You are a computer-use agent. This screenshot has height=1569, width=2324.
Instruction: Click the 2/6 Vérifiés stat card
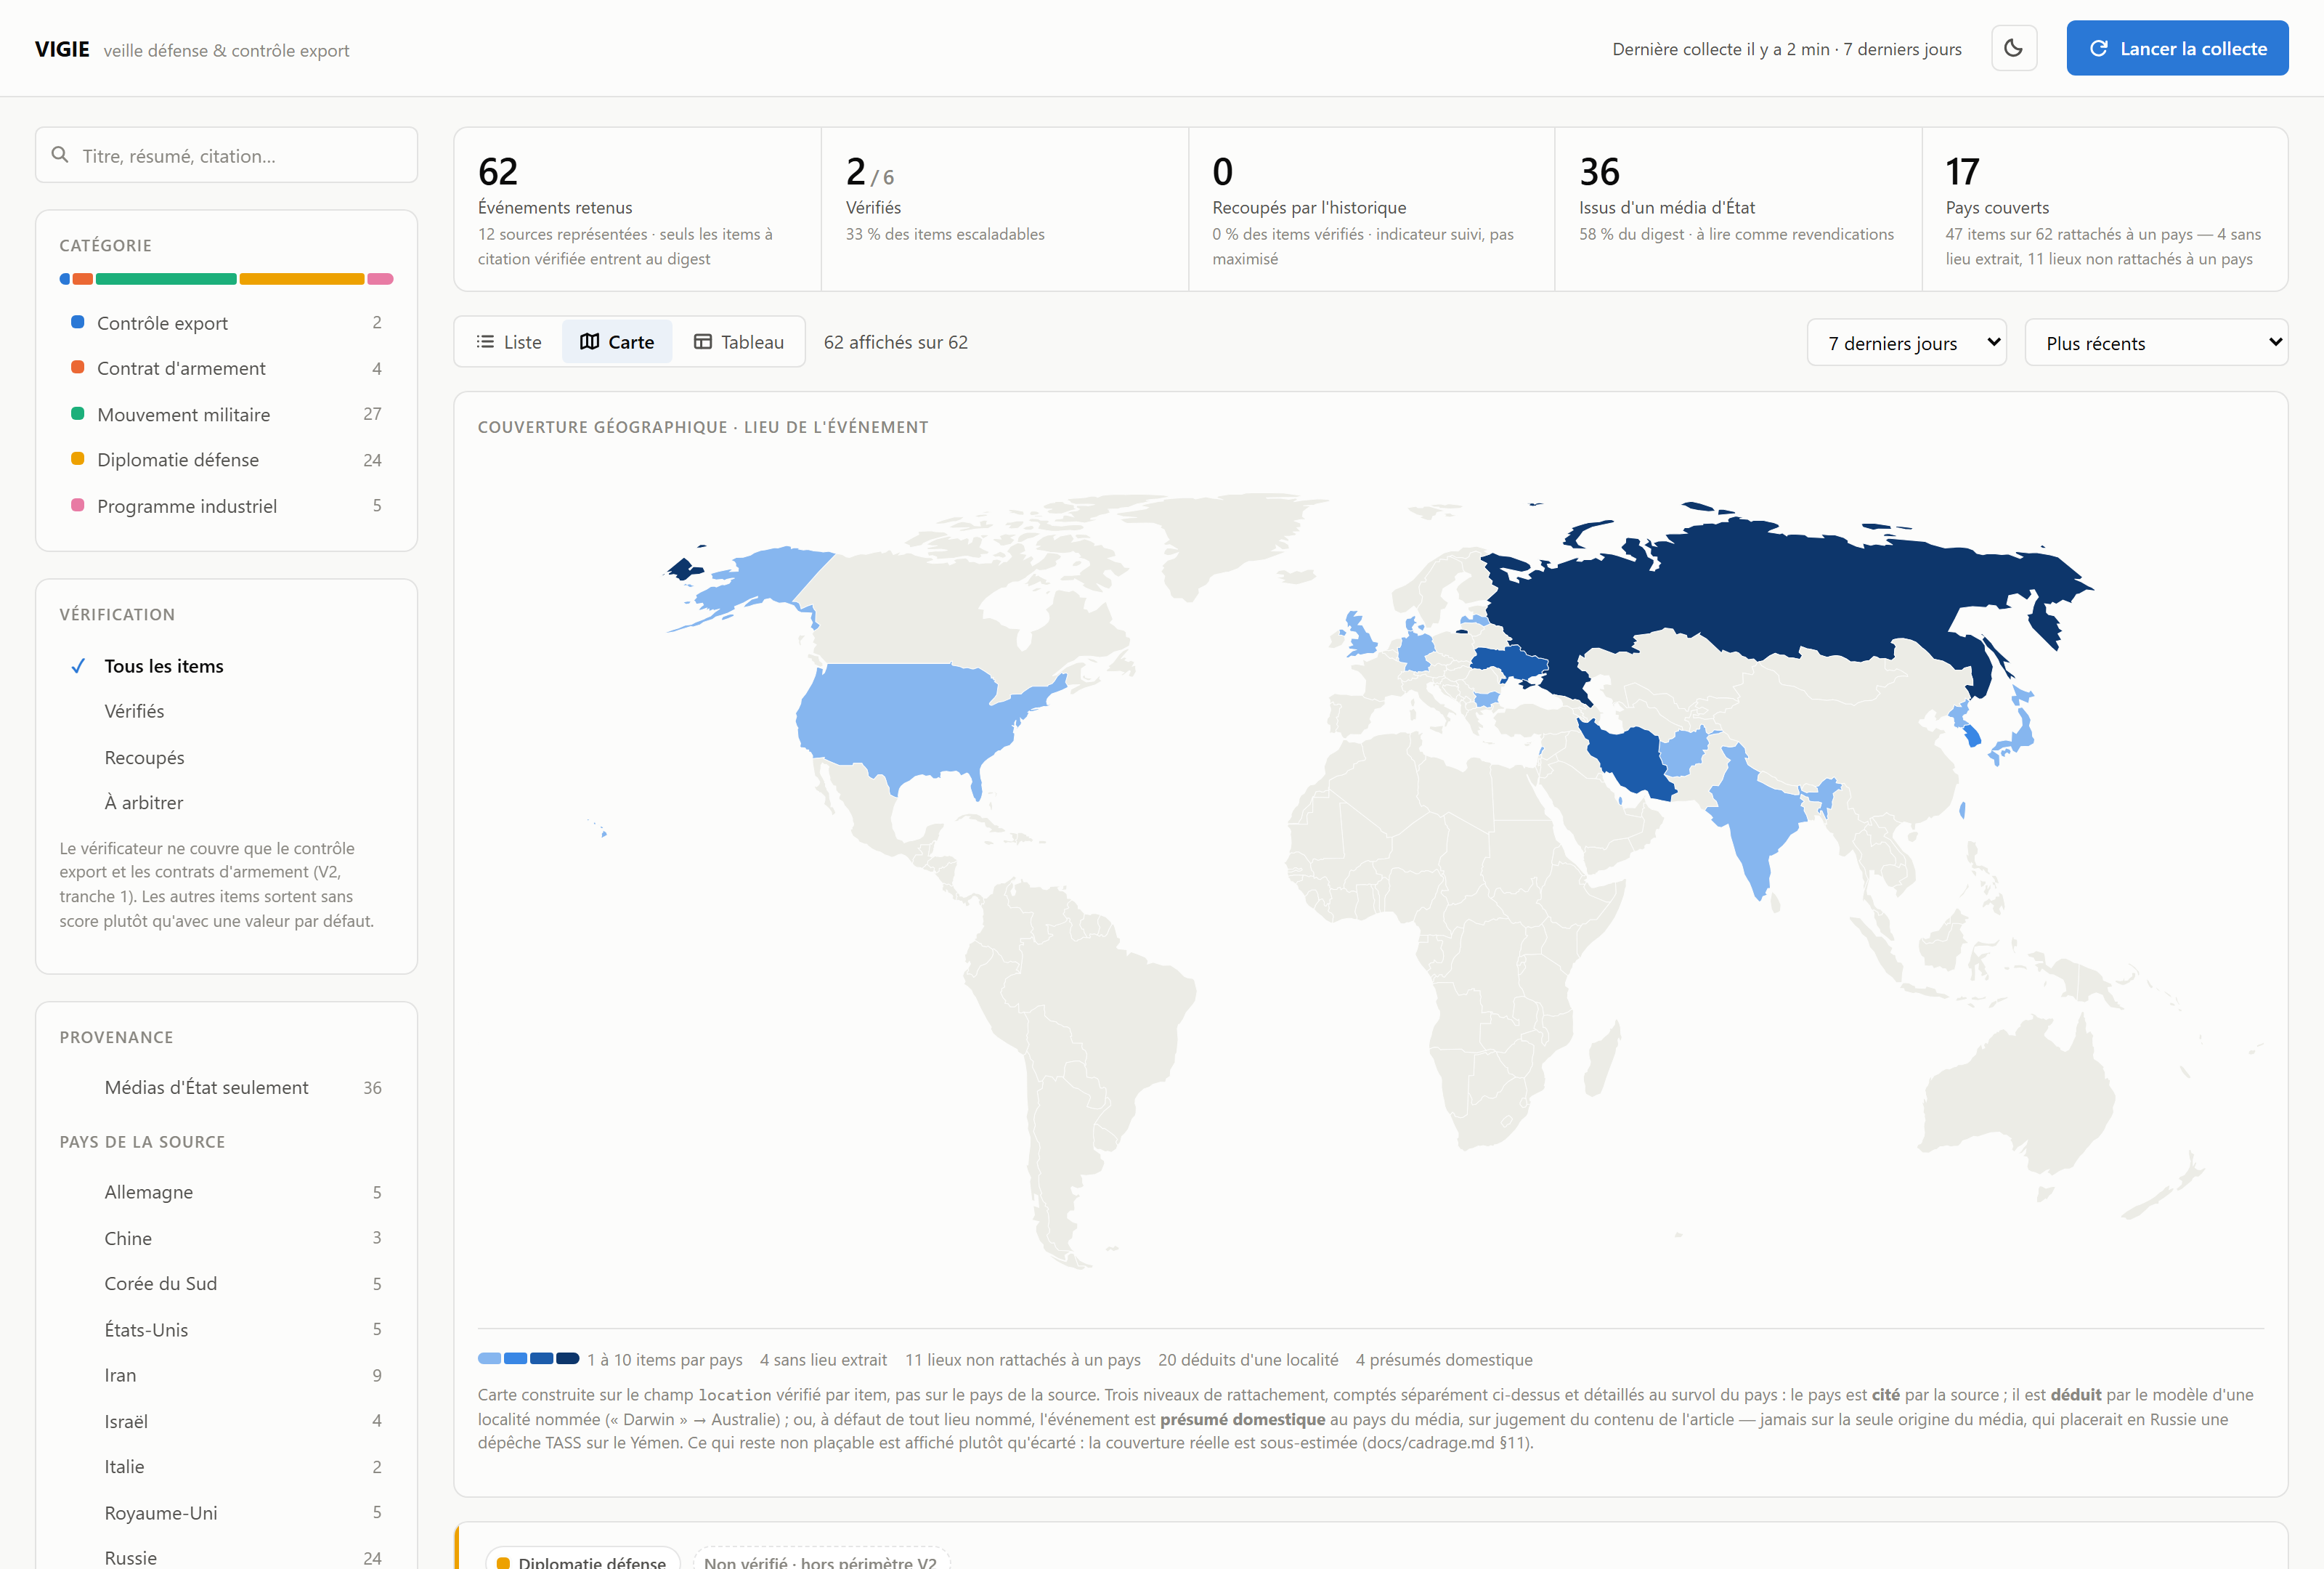1004,209
